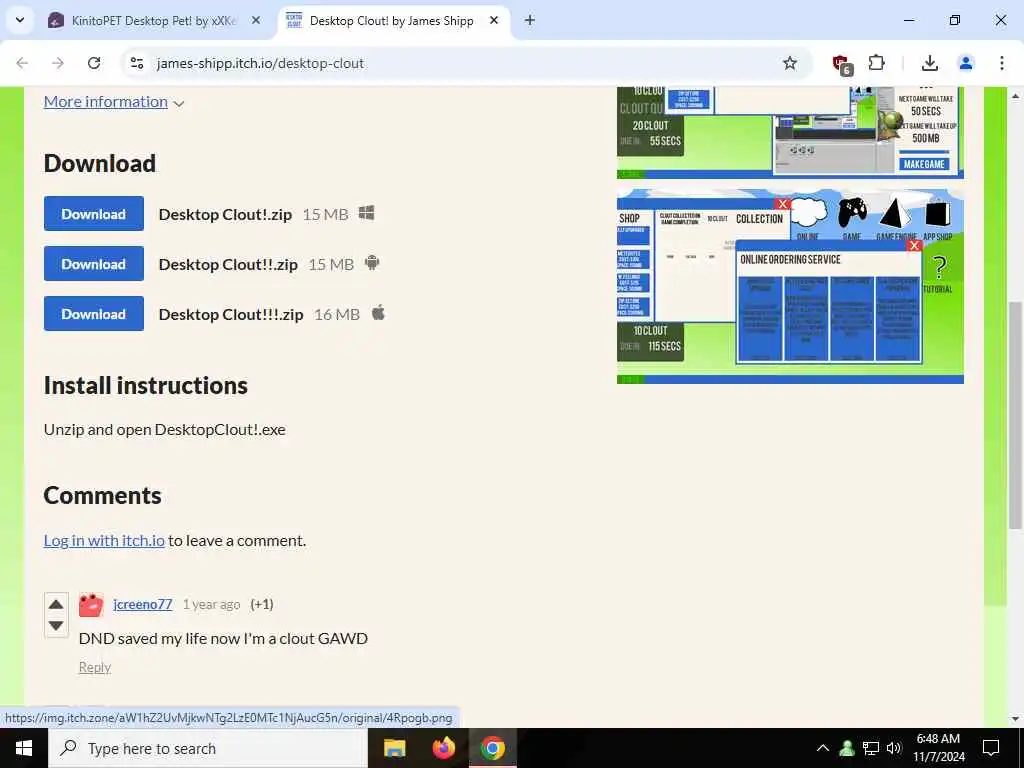1024x768 pixels.
Task: Click the Android platform icon
Action: tap(372, 263)
